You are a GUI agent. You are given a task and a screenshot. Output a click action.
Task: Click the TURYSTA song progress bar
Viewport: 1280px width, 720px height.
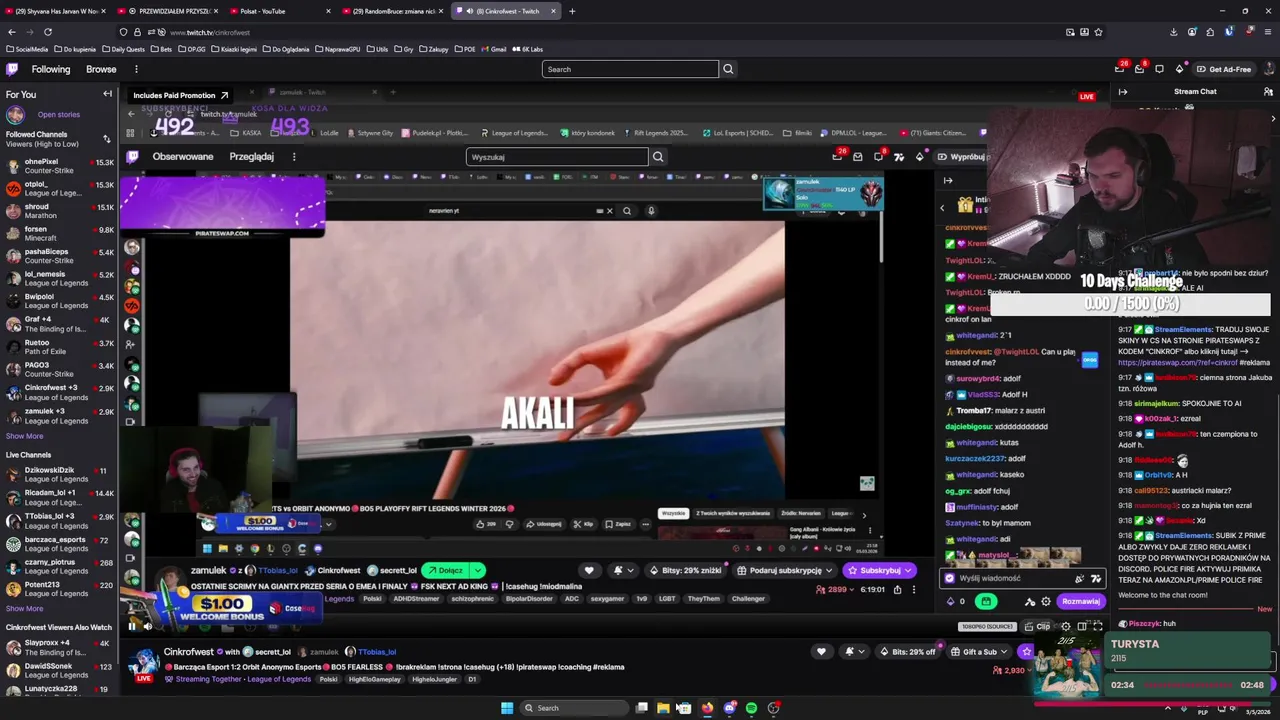tap(1188, 685)
